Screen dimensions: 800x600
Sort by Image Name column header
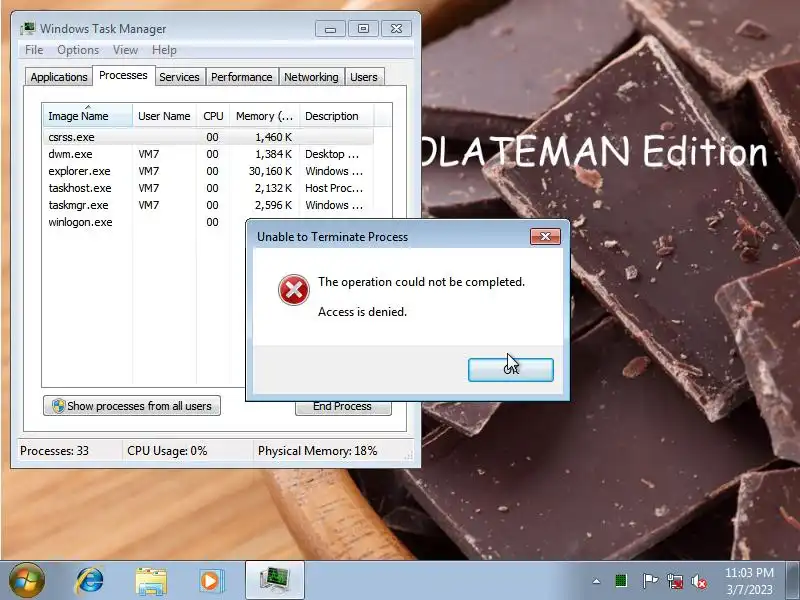pos(88,116)
